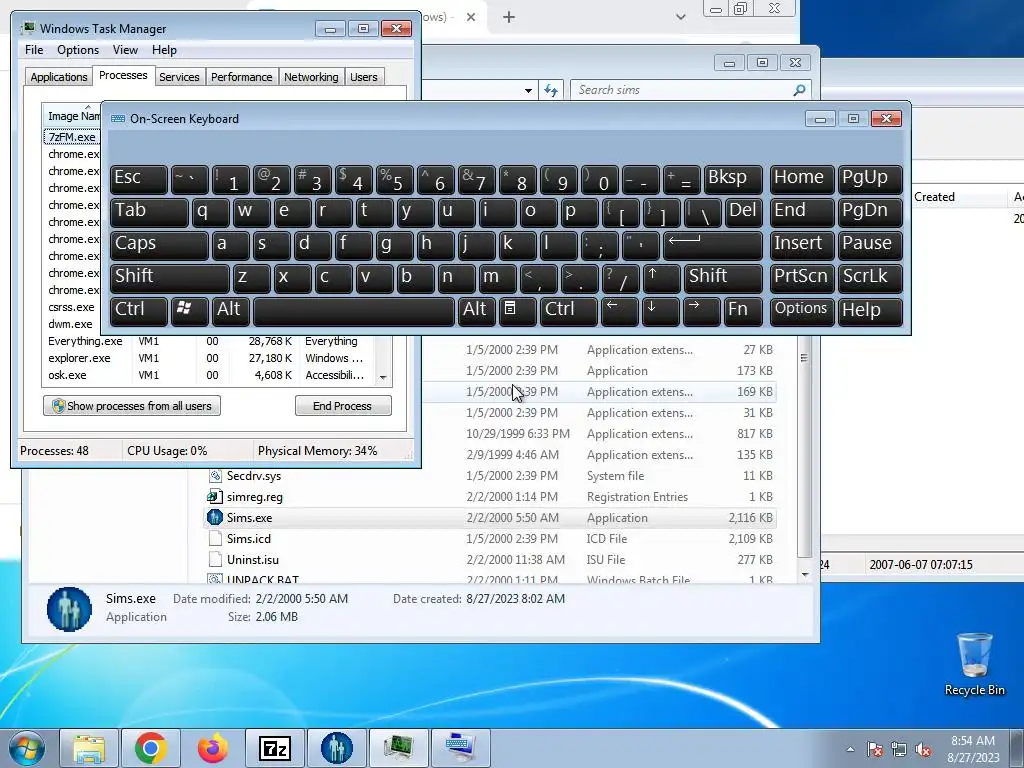This screenshot has height=768, width=1024.
Task: Click the right arrow key on keyboard
Action: coord(701,310)
